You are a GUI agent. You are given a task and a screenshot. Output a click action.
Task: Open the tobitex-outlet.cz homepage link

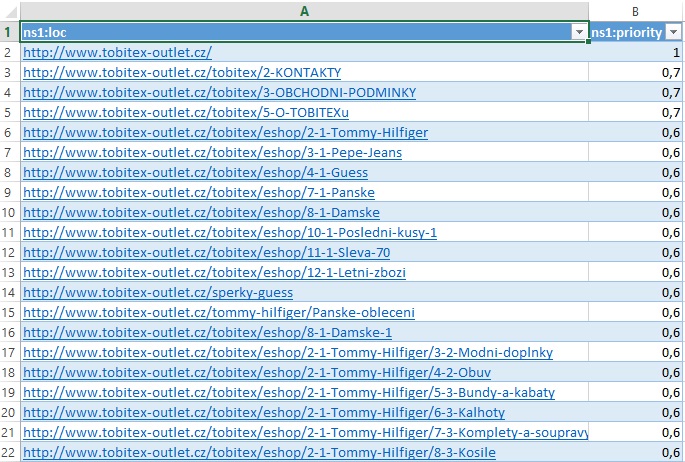point(118,53)
